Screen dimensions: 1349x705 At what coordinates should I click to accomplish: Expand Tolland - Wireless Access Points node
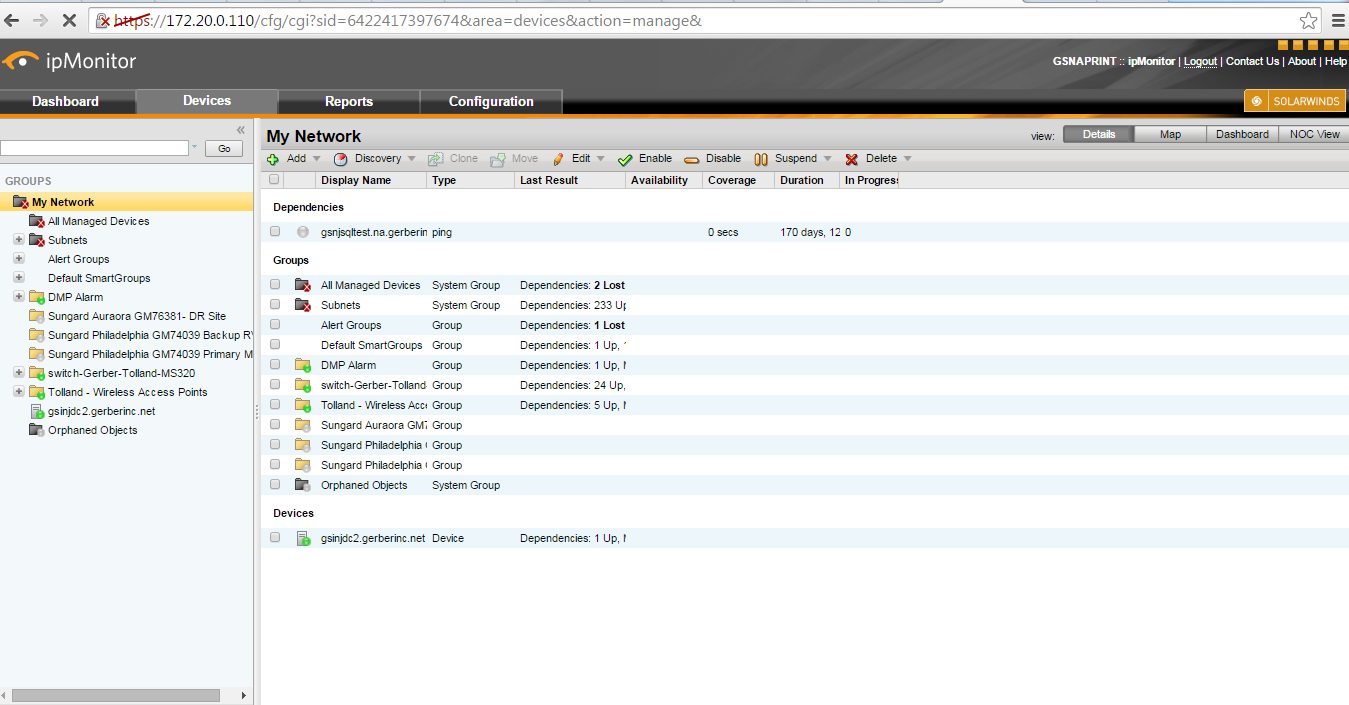(18, 392)
